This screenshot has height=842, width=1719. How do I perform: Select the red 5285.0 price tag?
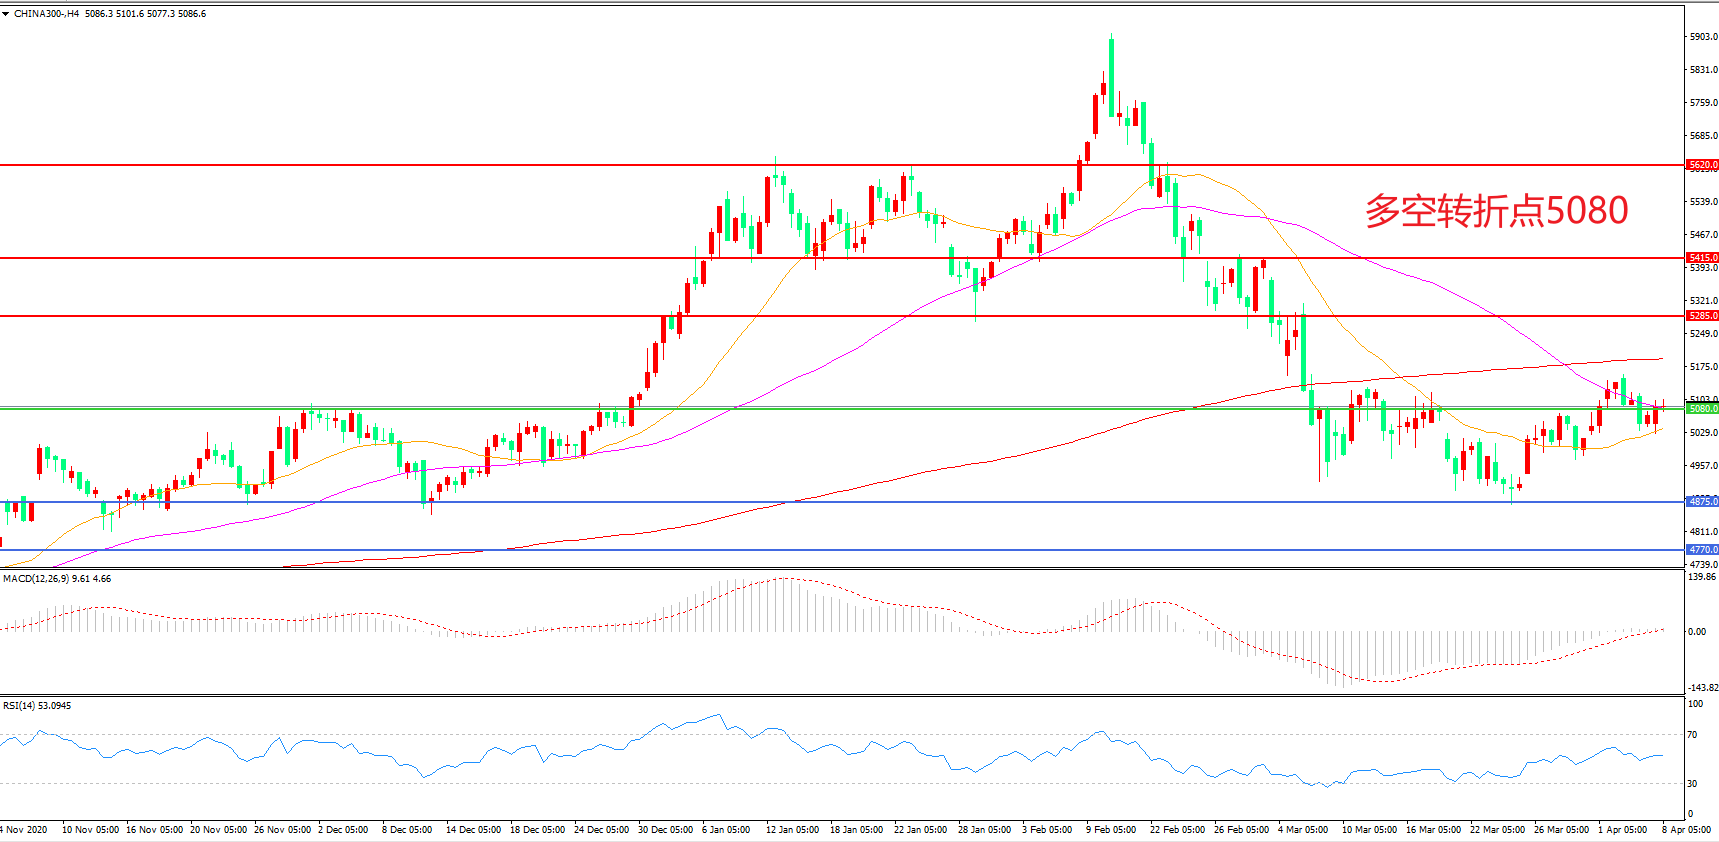point(1702,316)
